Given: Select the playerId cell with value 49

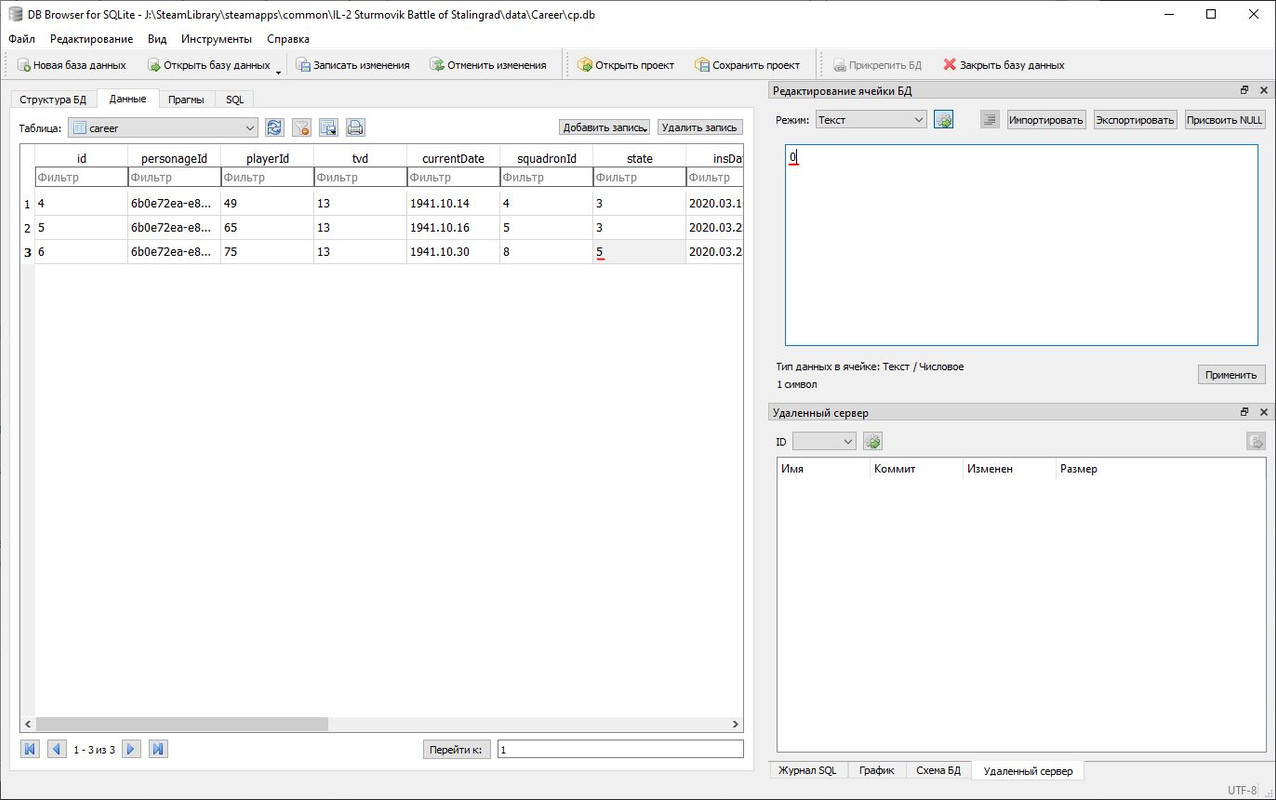Looking at the screenshot, I should (267, 203).
